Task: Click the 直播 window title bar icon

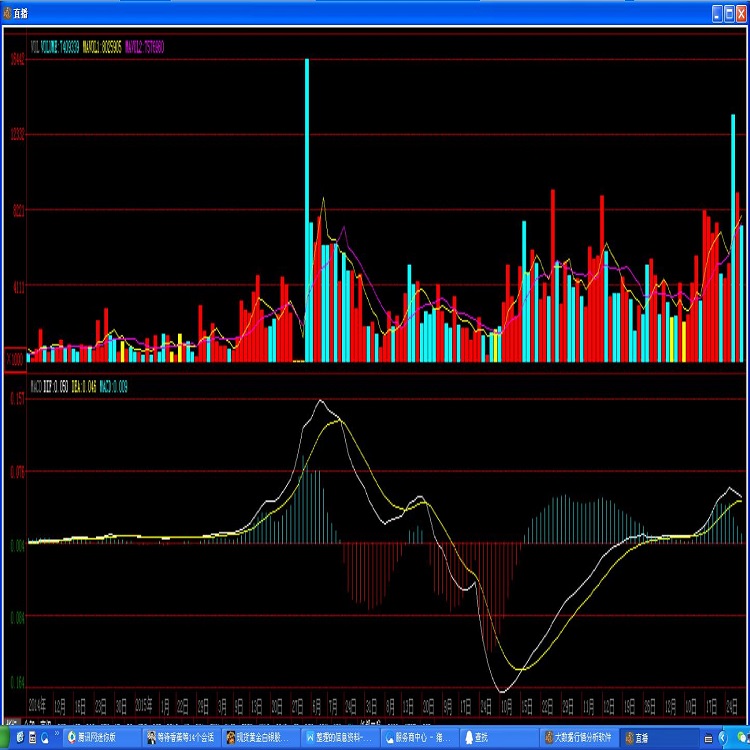Action: (x=8, y=13)
